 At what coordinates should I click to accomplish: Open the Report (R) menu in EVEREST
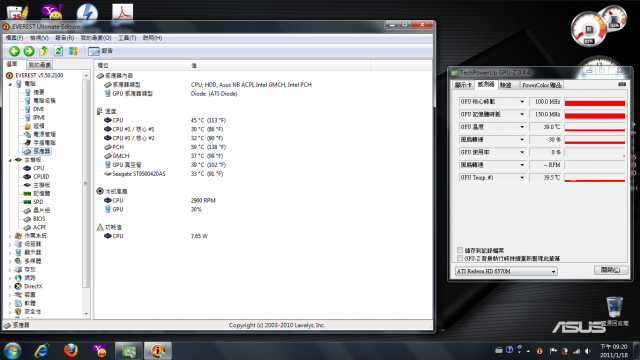(x=64, y=38)
